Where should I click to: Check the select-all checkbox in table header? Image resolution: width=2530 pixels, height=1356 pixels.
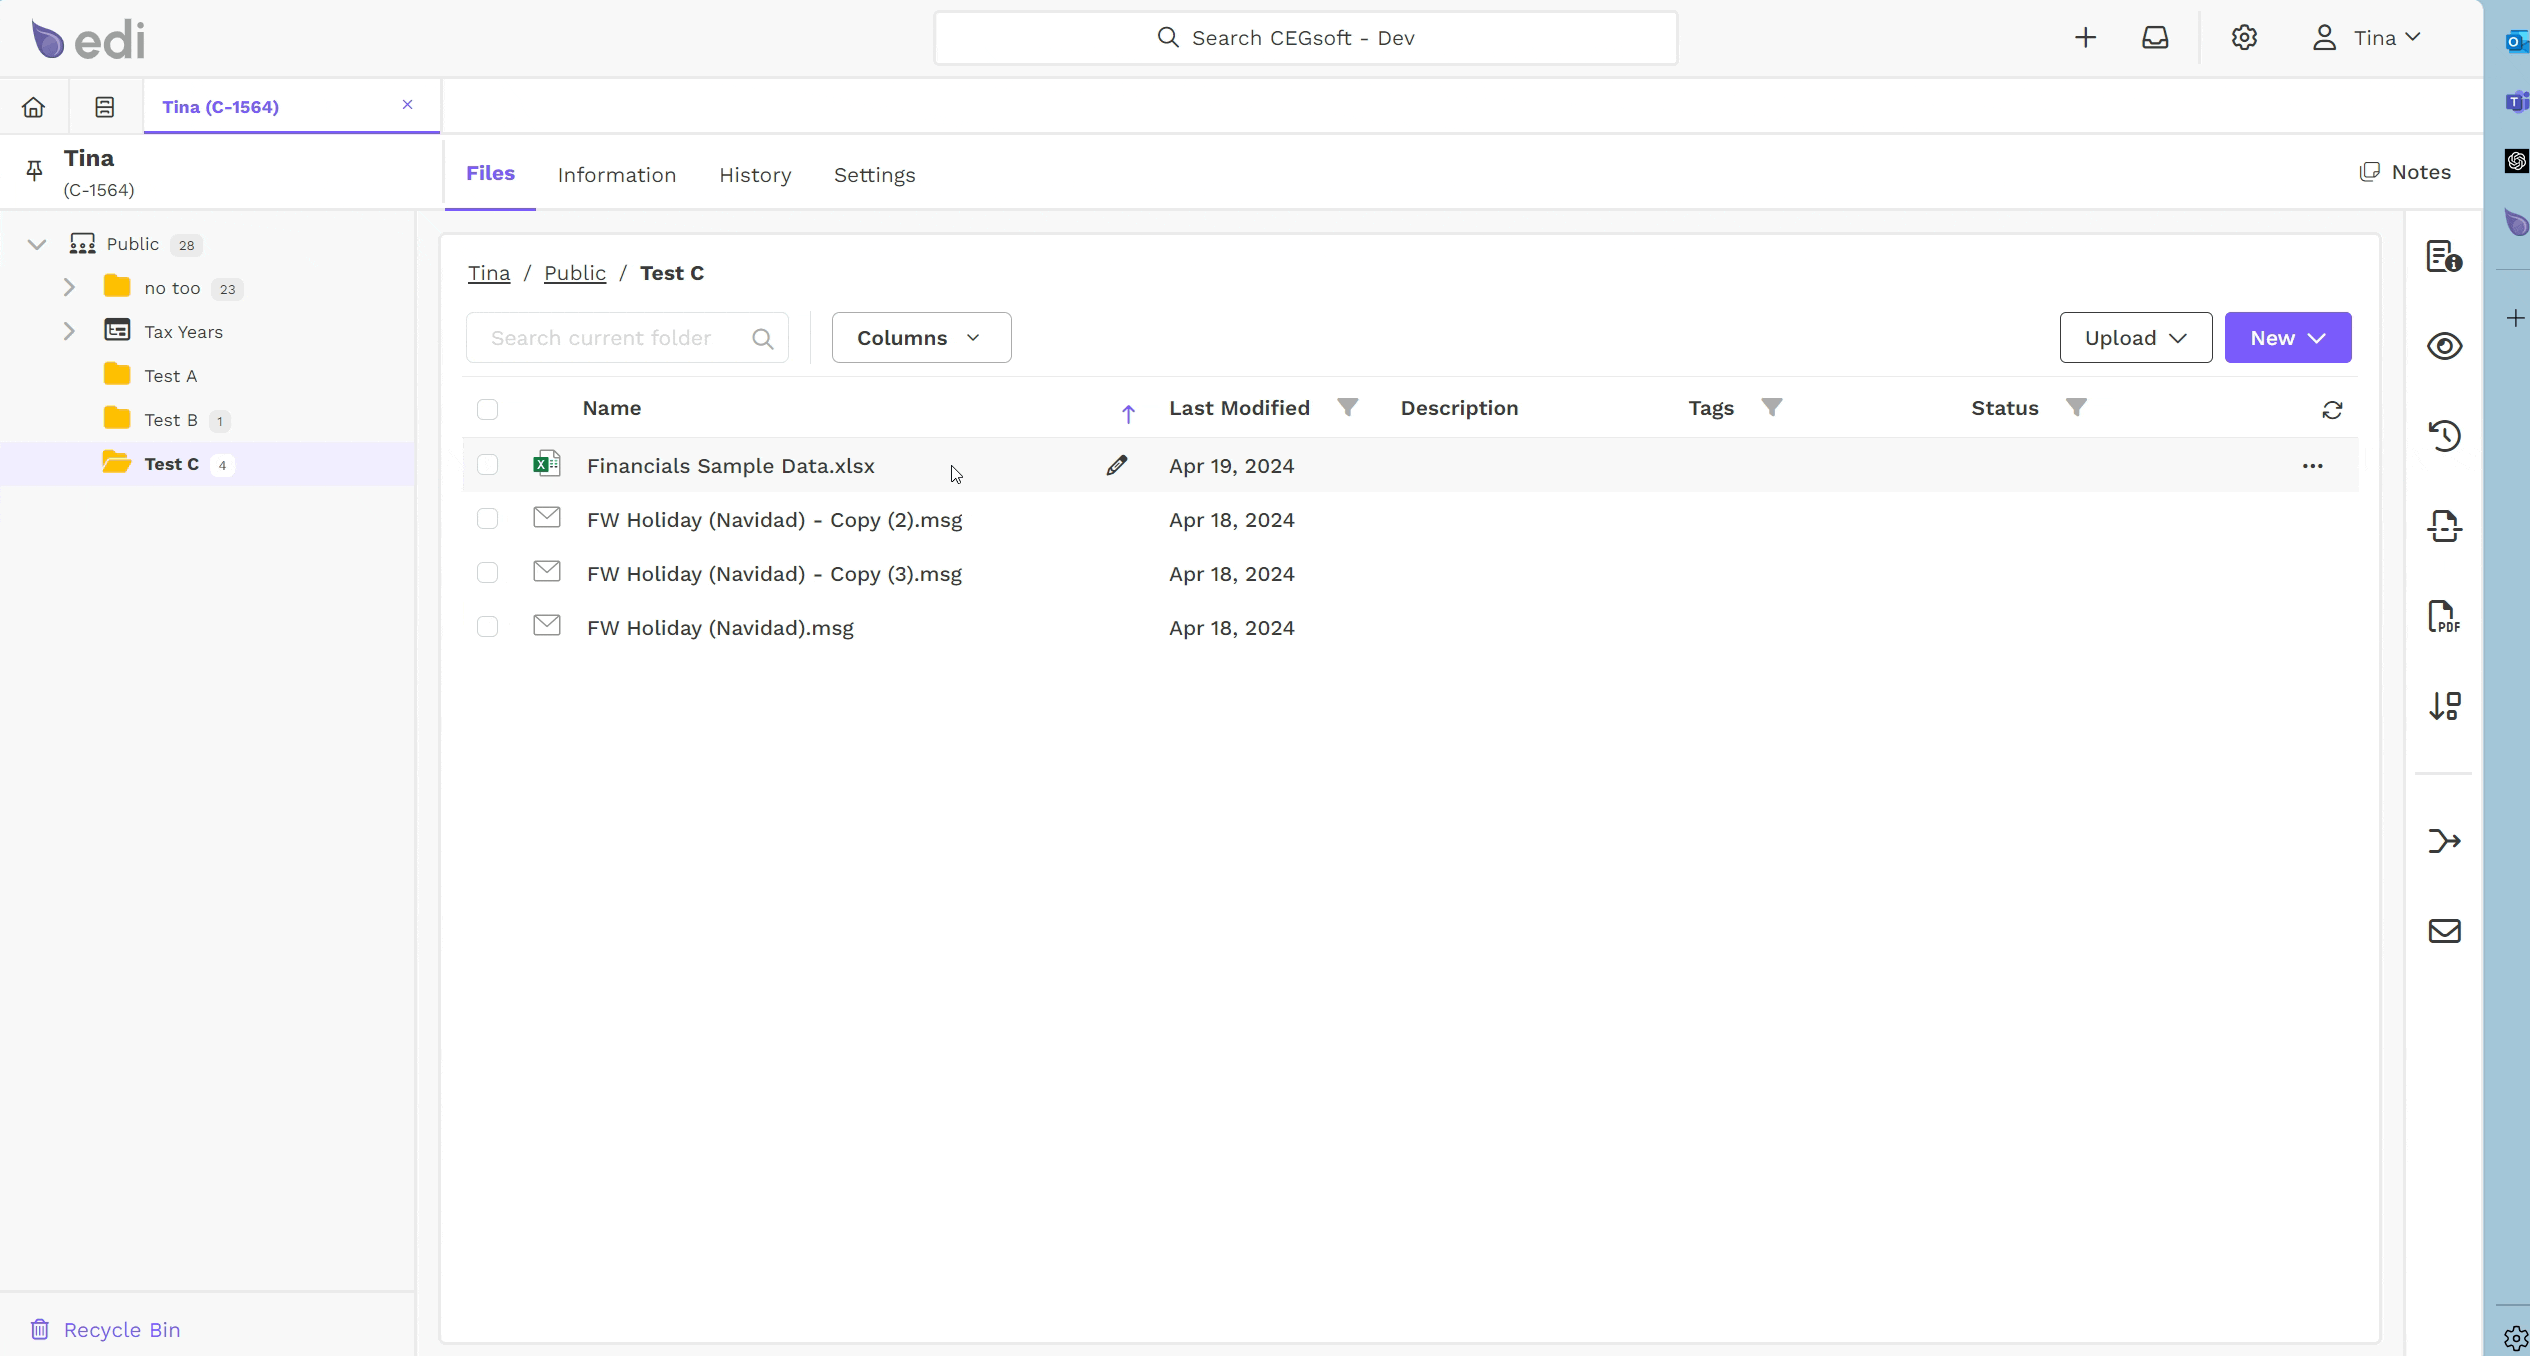click(x=487, y=409)
